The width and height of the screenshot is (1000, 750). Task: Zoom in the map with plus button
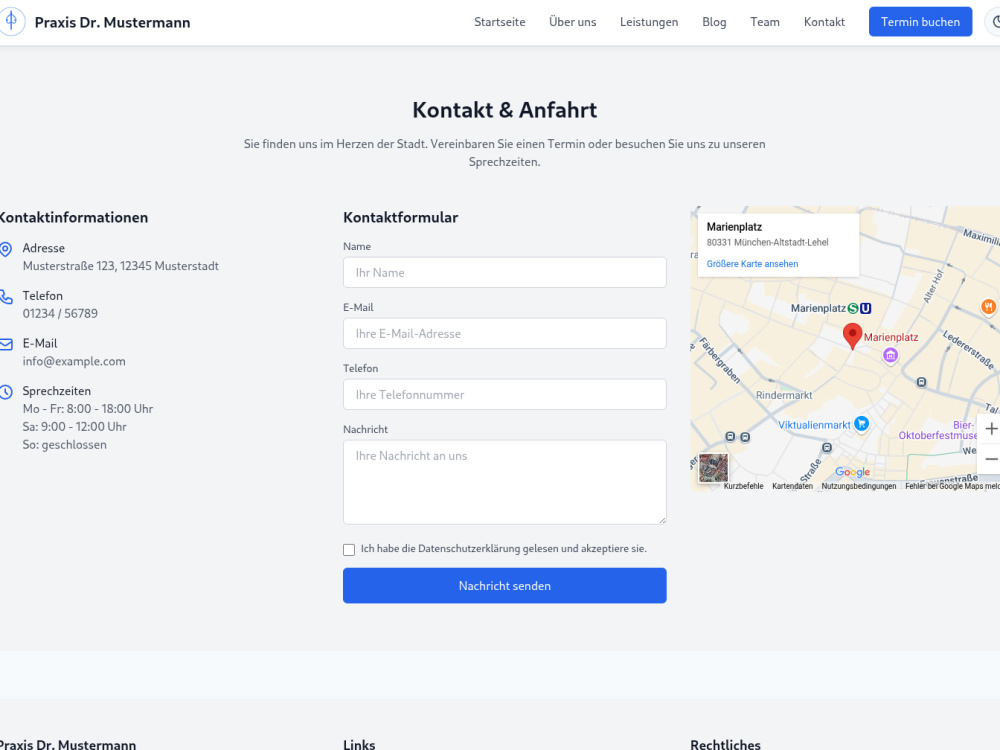(x=990, y=429)
